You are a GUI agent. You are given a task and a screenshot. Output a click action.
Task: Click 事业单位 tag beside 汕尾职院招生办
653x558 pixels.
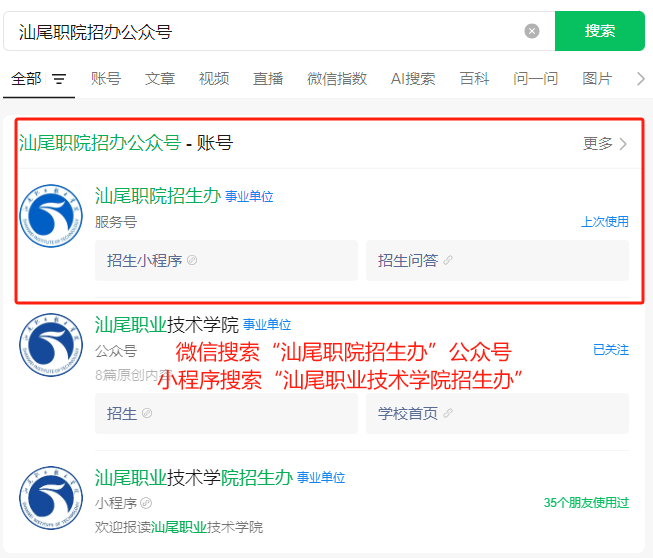click(249, 197)
